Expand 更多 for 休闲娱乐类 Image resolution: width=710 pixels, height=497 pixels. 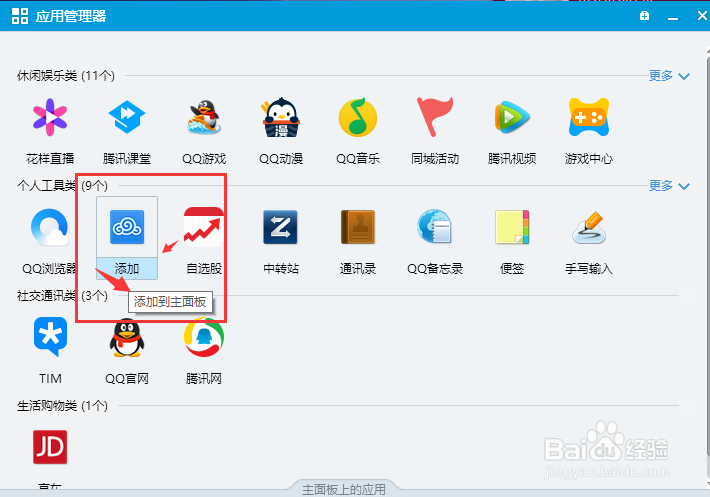point(669,76)
